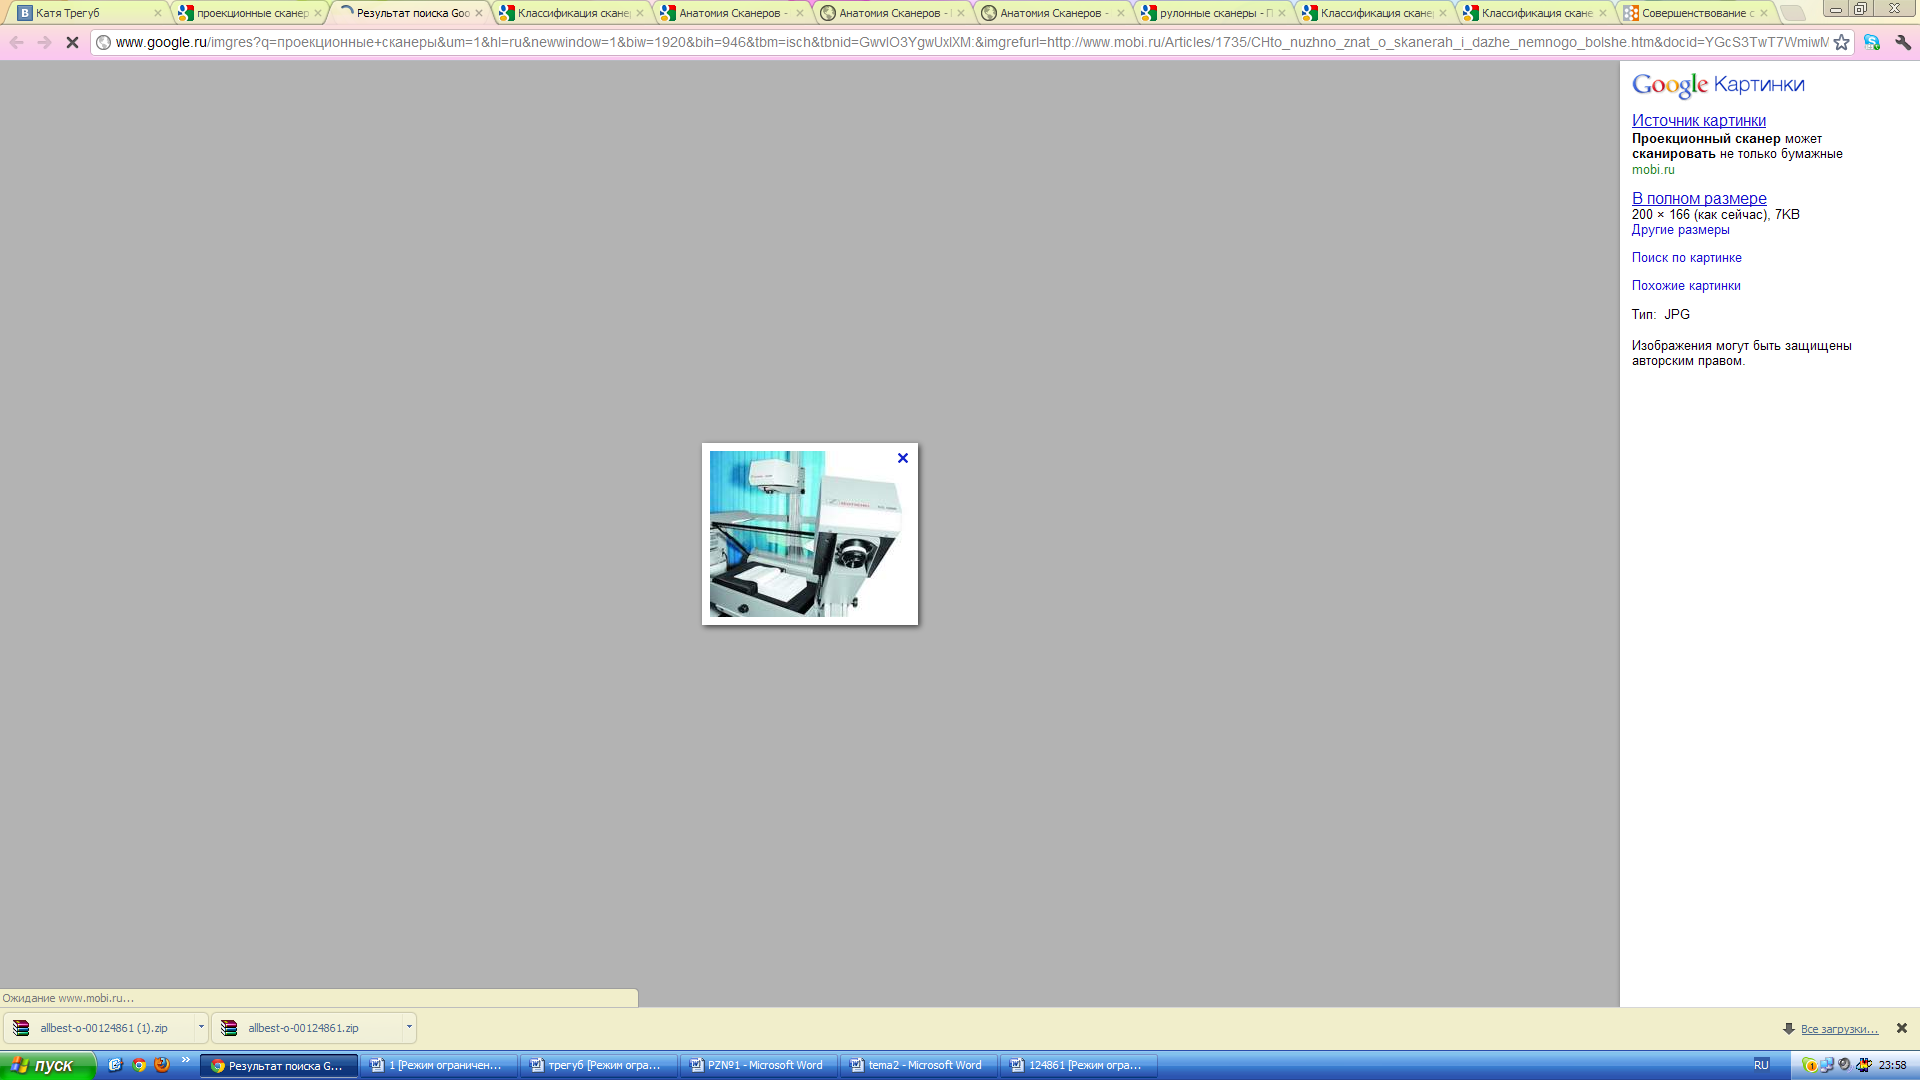The width and height of the screenshot is (1920, 1080).
Task: Click the Chrome quick launch icon
Action: [x=139, y=1065]
